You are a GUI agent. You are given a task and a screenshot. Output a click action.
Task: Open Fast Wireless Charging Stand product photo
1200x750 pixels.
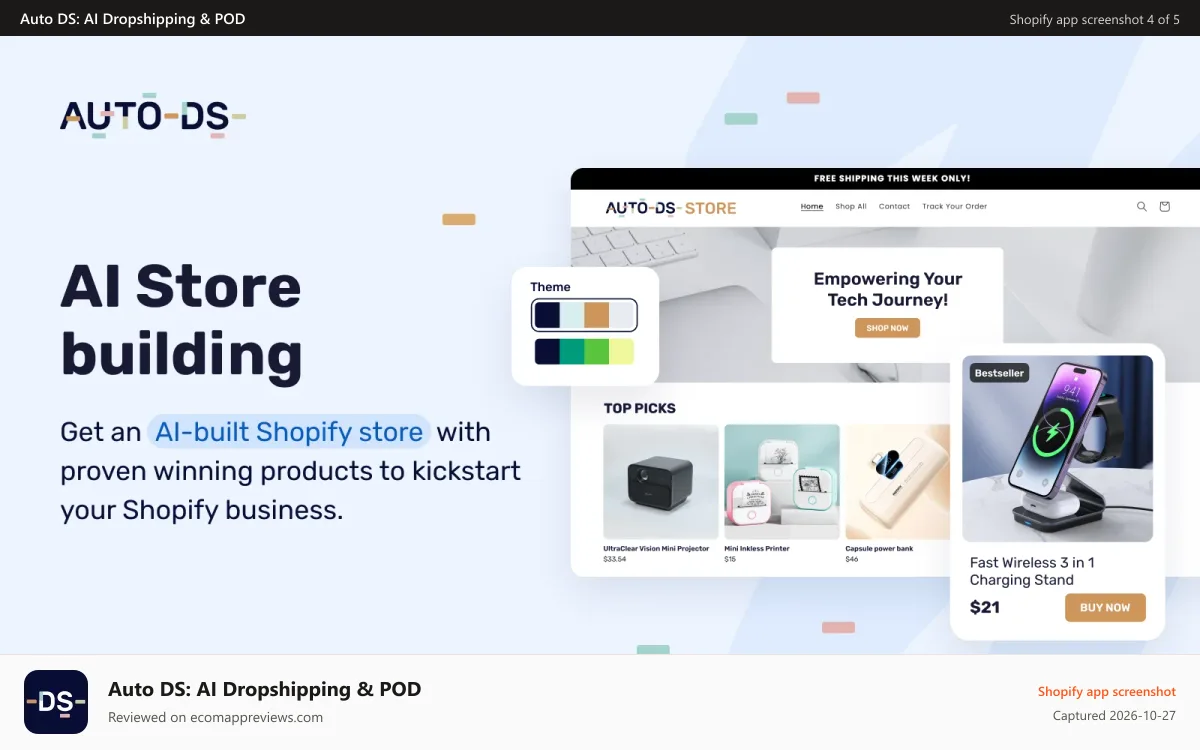(1057, 449)
